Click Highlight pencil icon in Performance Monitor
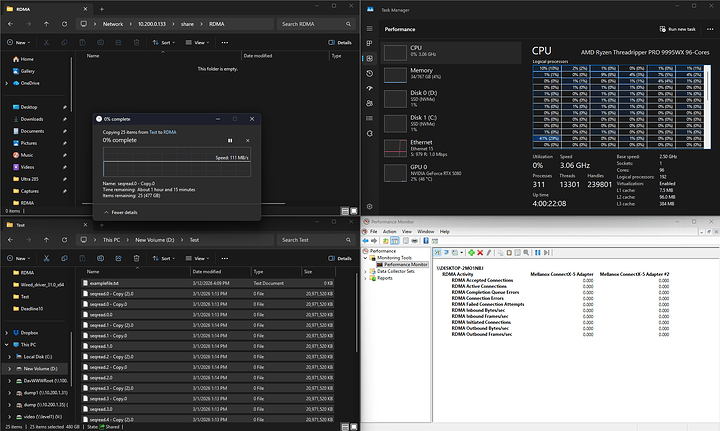The height and width of the screenshot is (431, 720). [x=489, y=252]
